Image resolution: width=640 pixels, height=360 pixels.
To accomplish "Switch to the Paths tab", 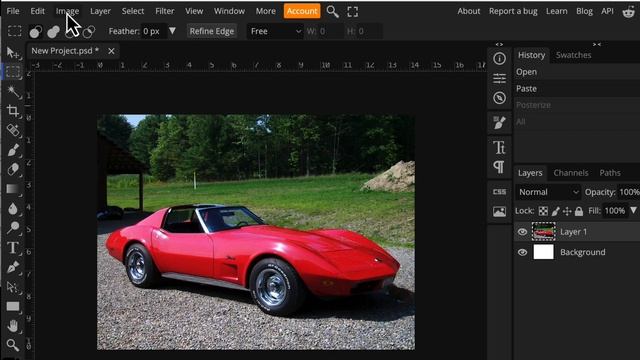I will (x=610, y=173).
